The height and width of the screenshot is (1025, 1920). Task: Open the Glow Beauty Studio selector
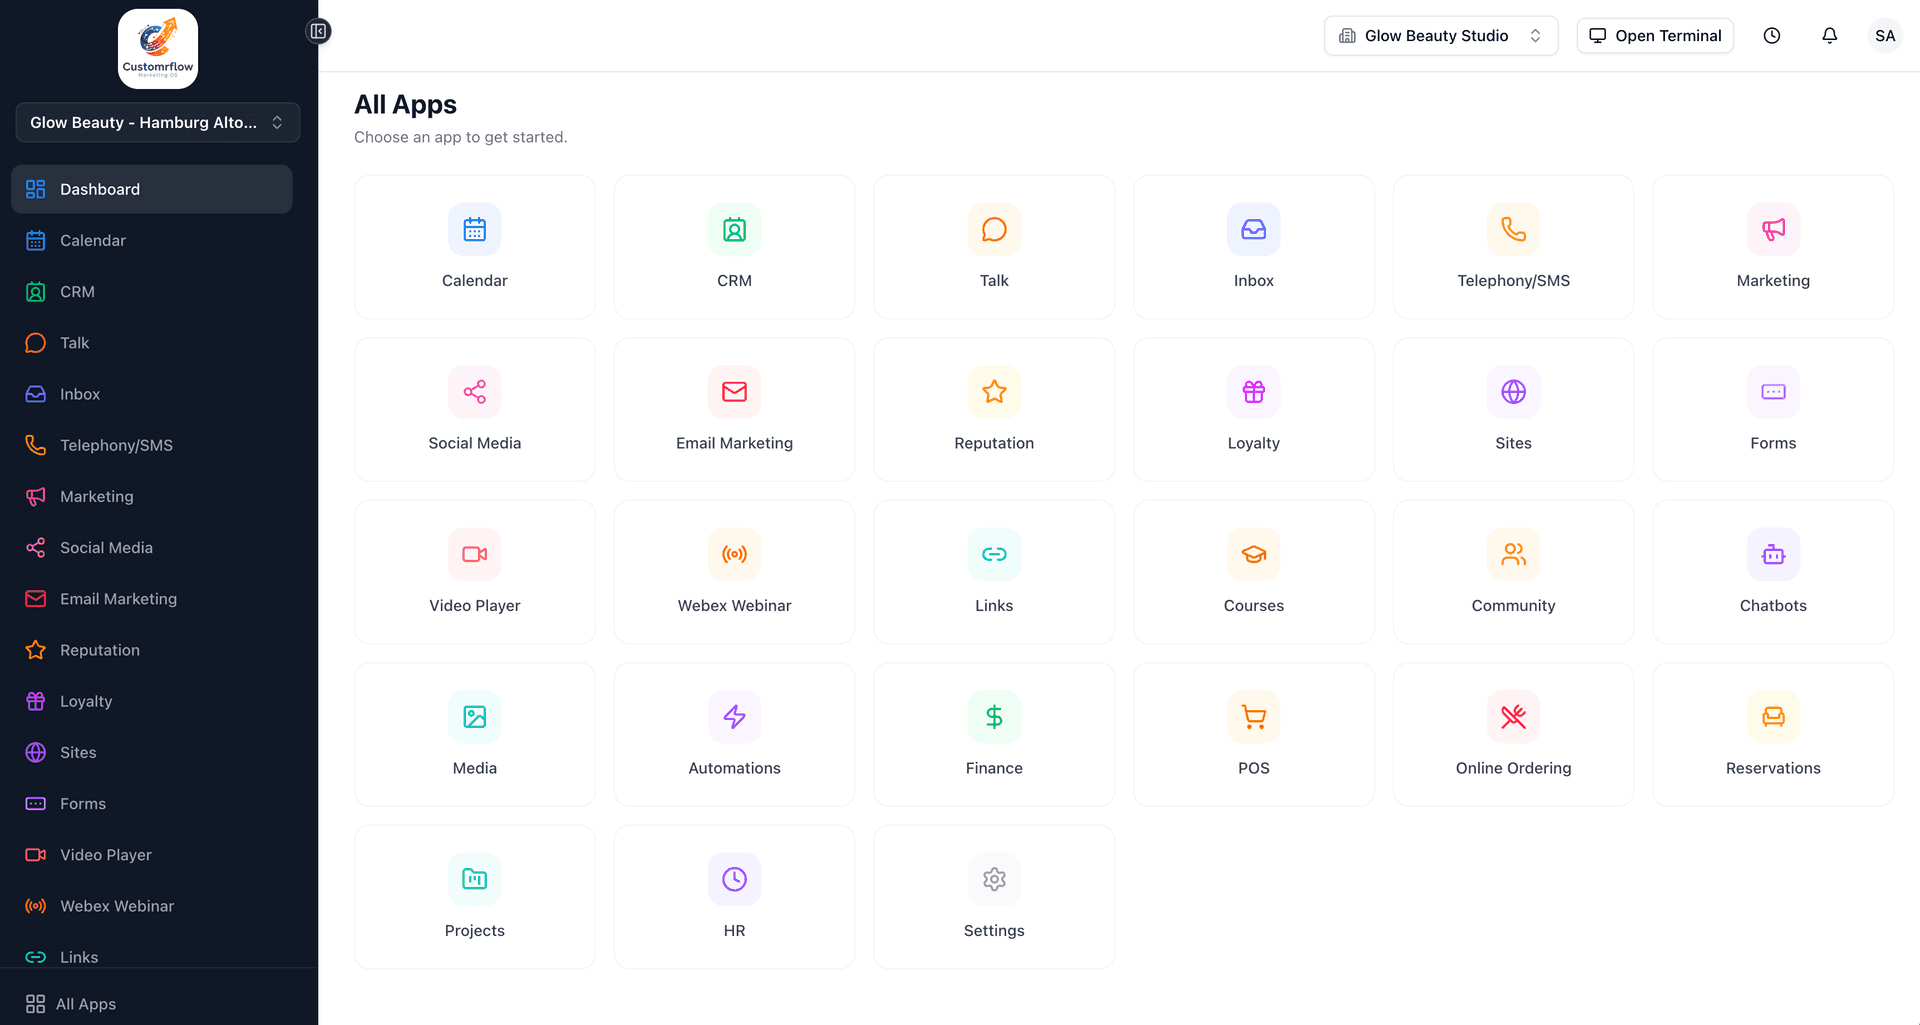point(1440,35)
